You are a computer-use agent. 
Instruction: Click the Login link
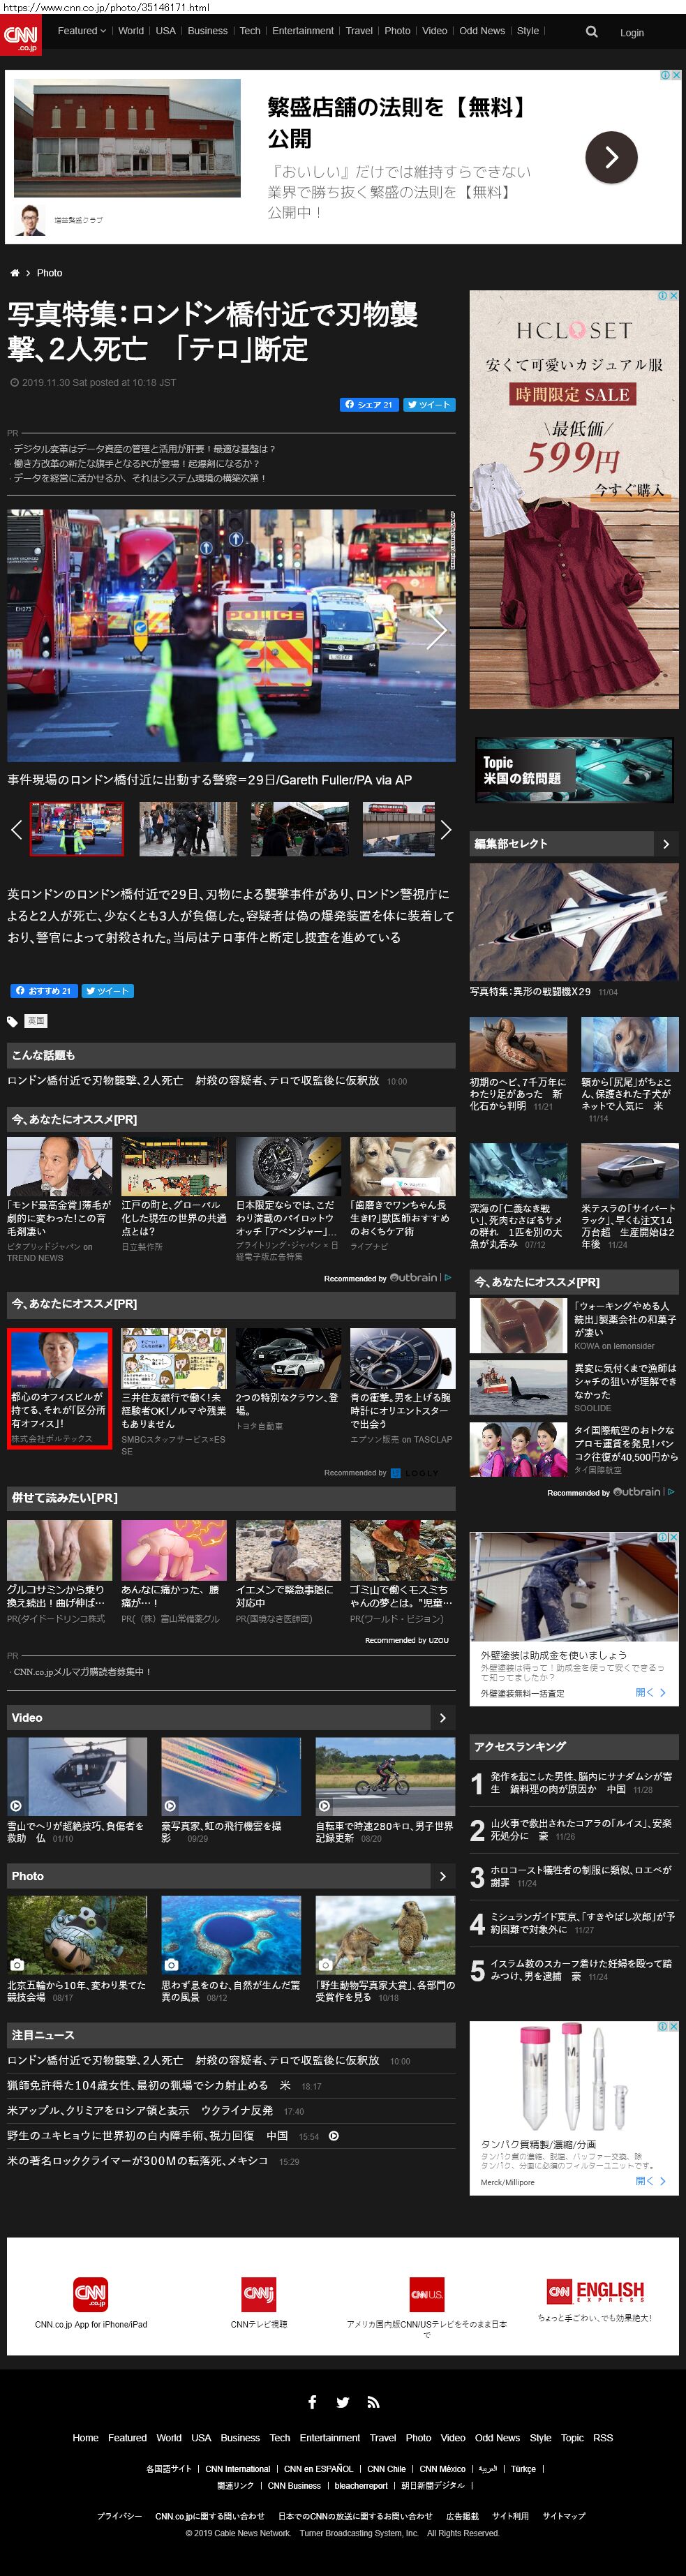click(631, 33)
